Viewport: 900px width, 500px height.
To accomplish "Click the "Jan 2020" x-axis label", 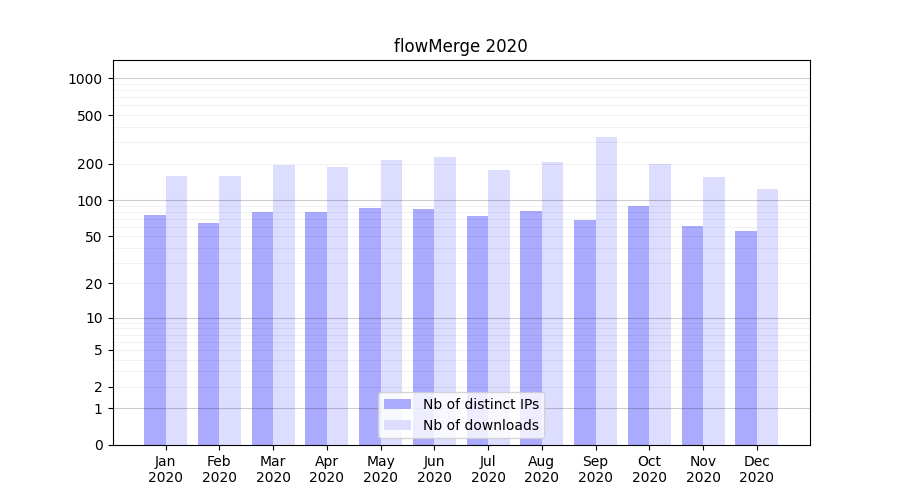I will click(166, 469).
